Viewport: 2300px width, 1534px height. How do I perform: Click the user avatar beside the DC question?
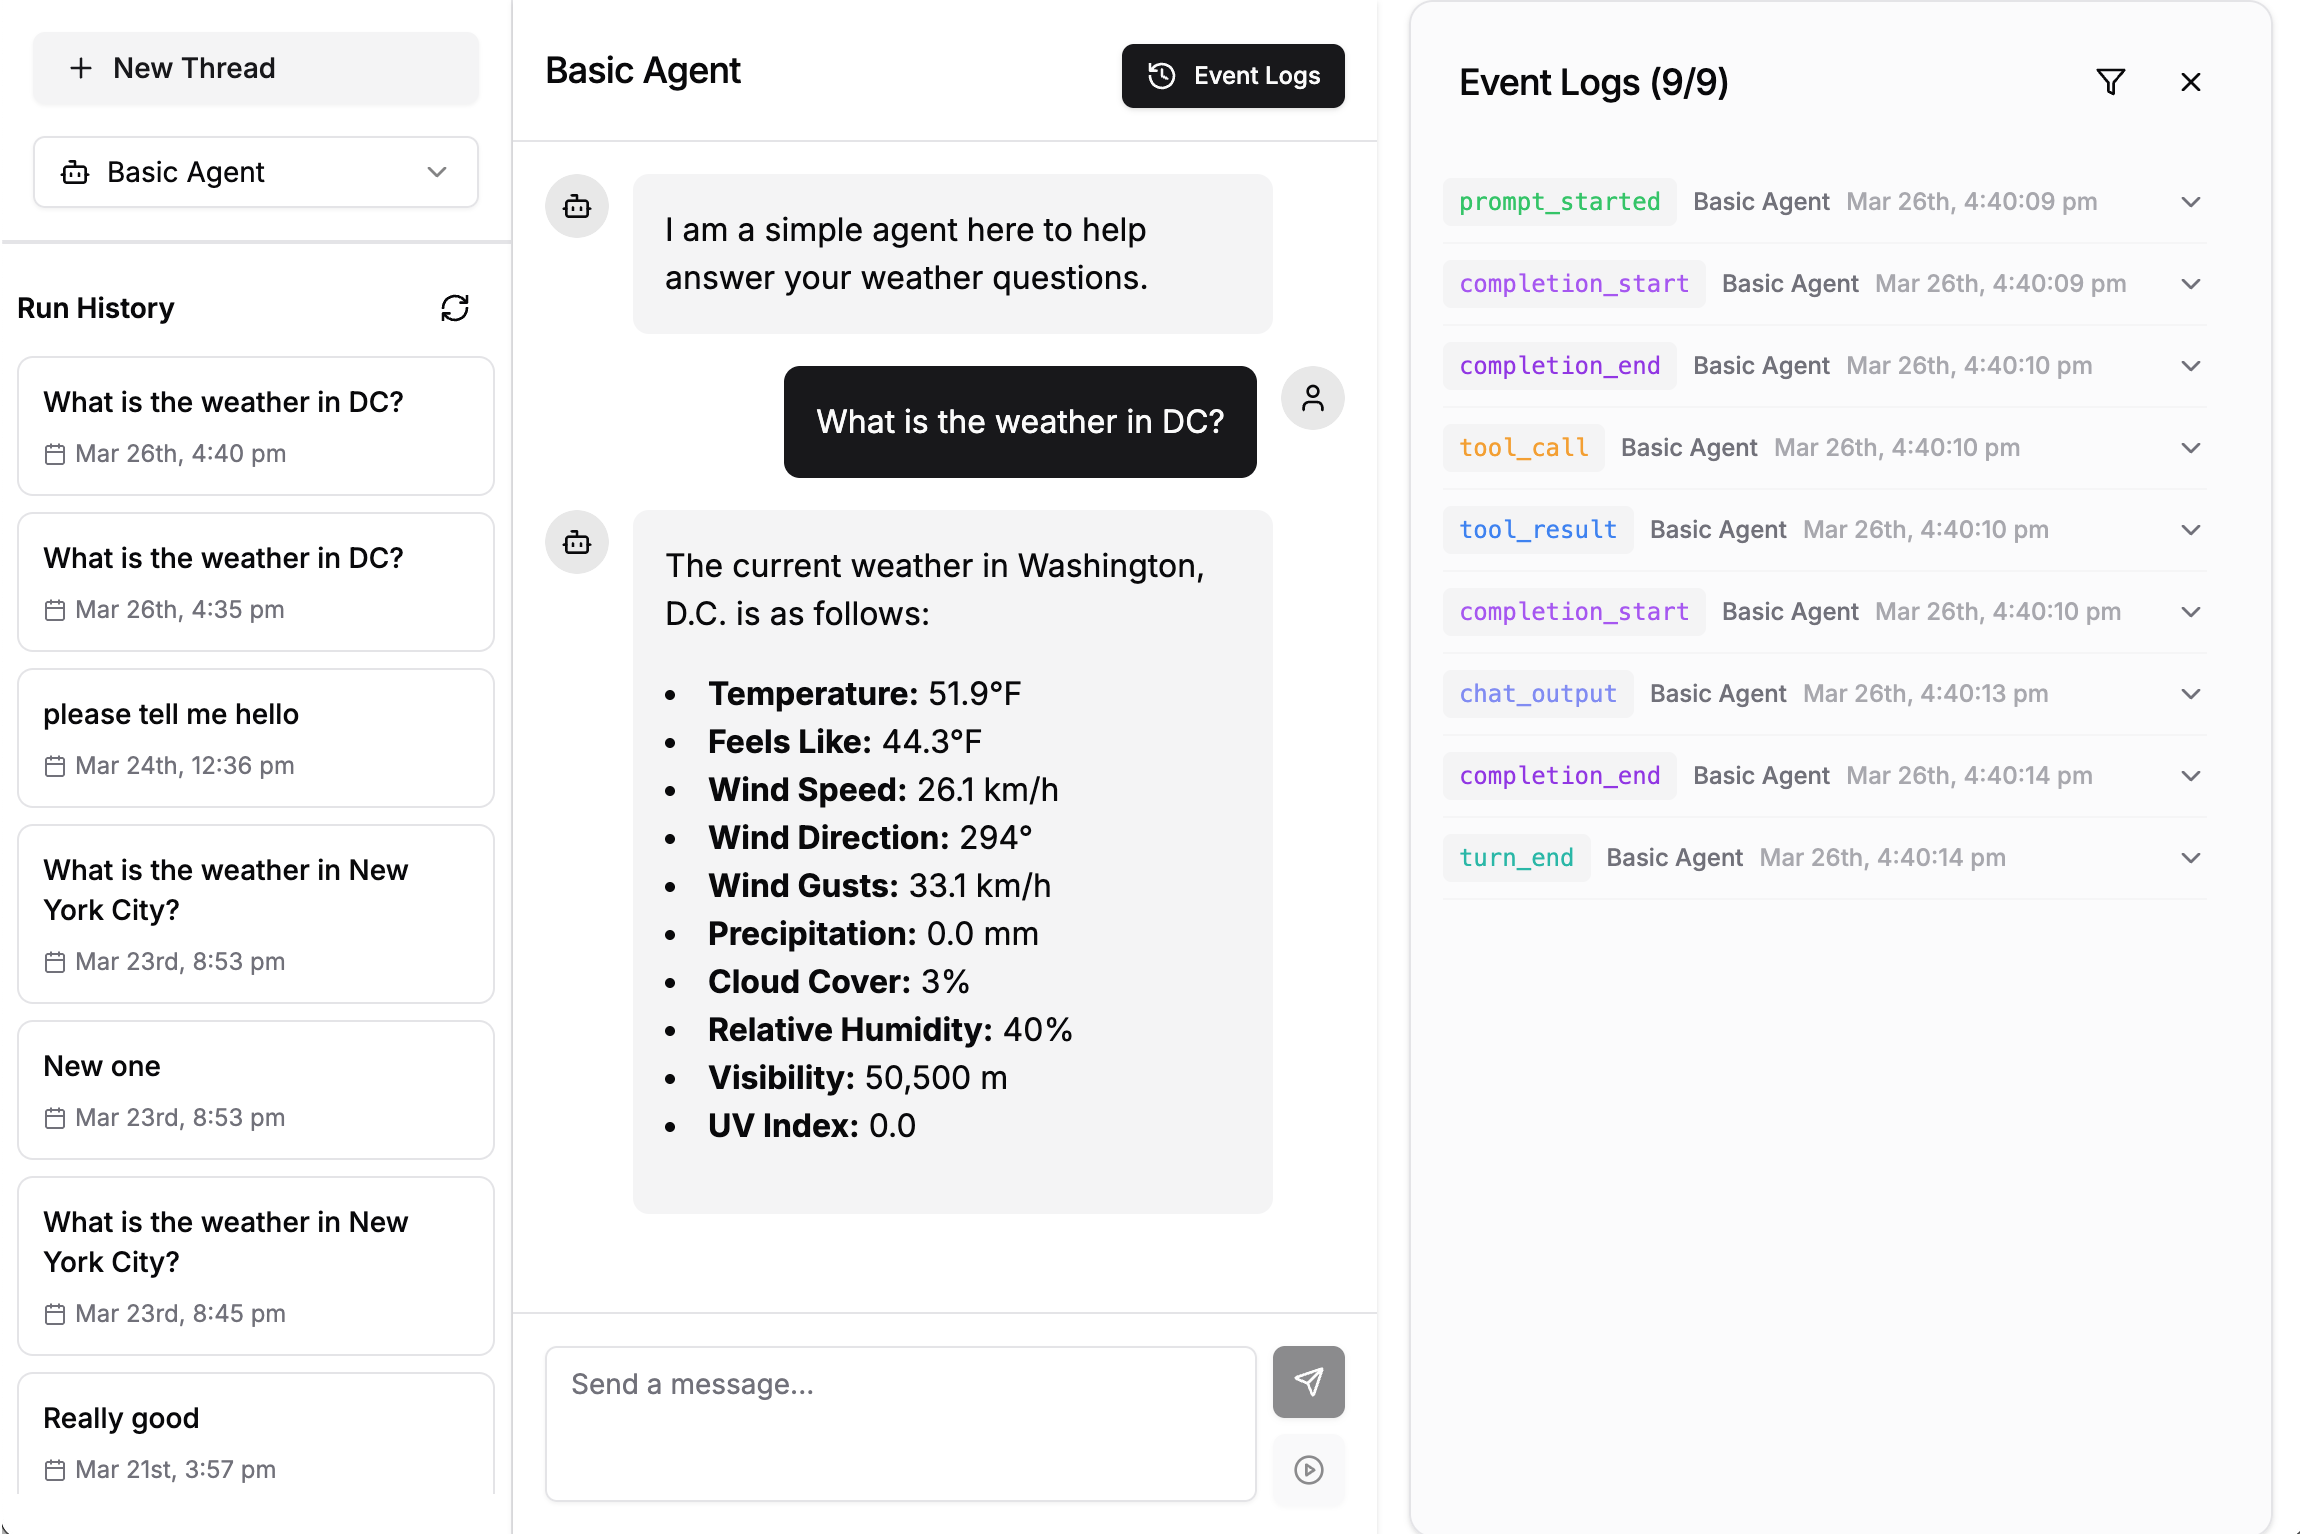[1312, 397]
